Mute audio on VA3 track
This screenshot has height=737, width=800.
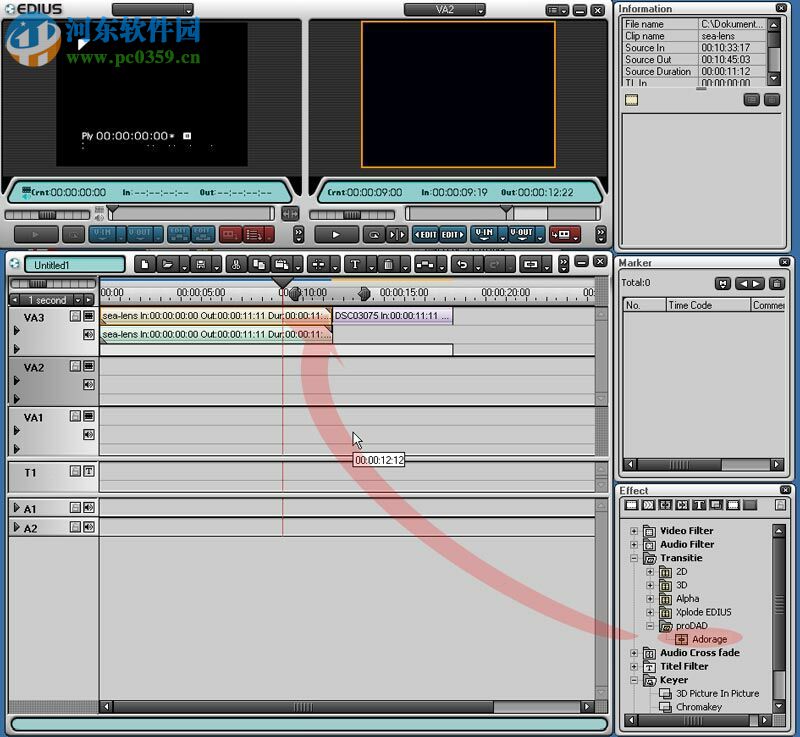[89, 335]
